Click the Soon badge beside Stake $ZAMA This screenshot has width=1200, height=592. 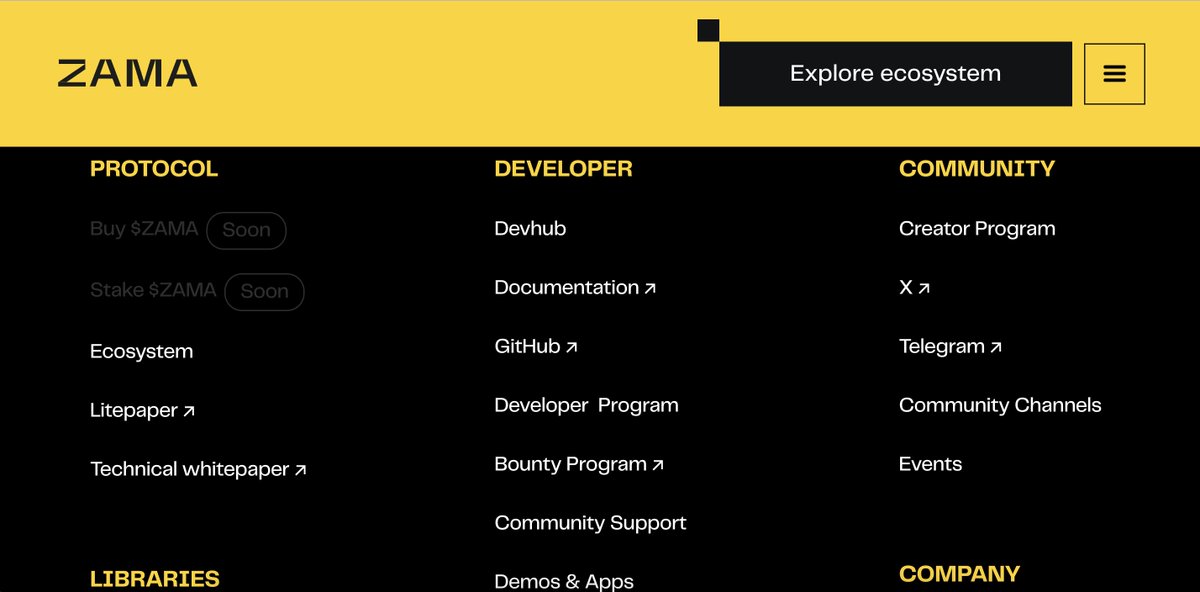pyautogui.click(x=264, y=291)
